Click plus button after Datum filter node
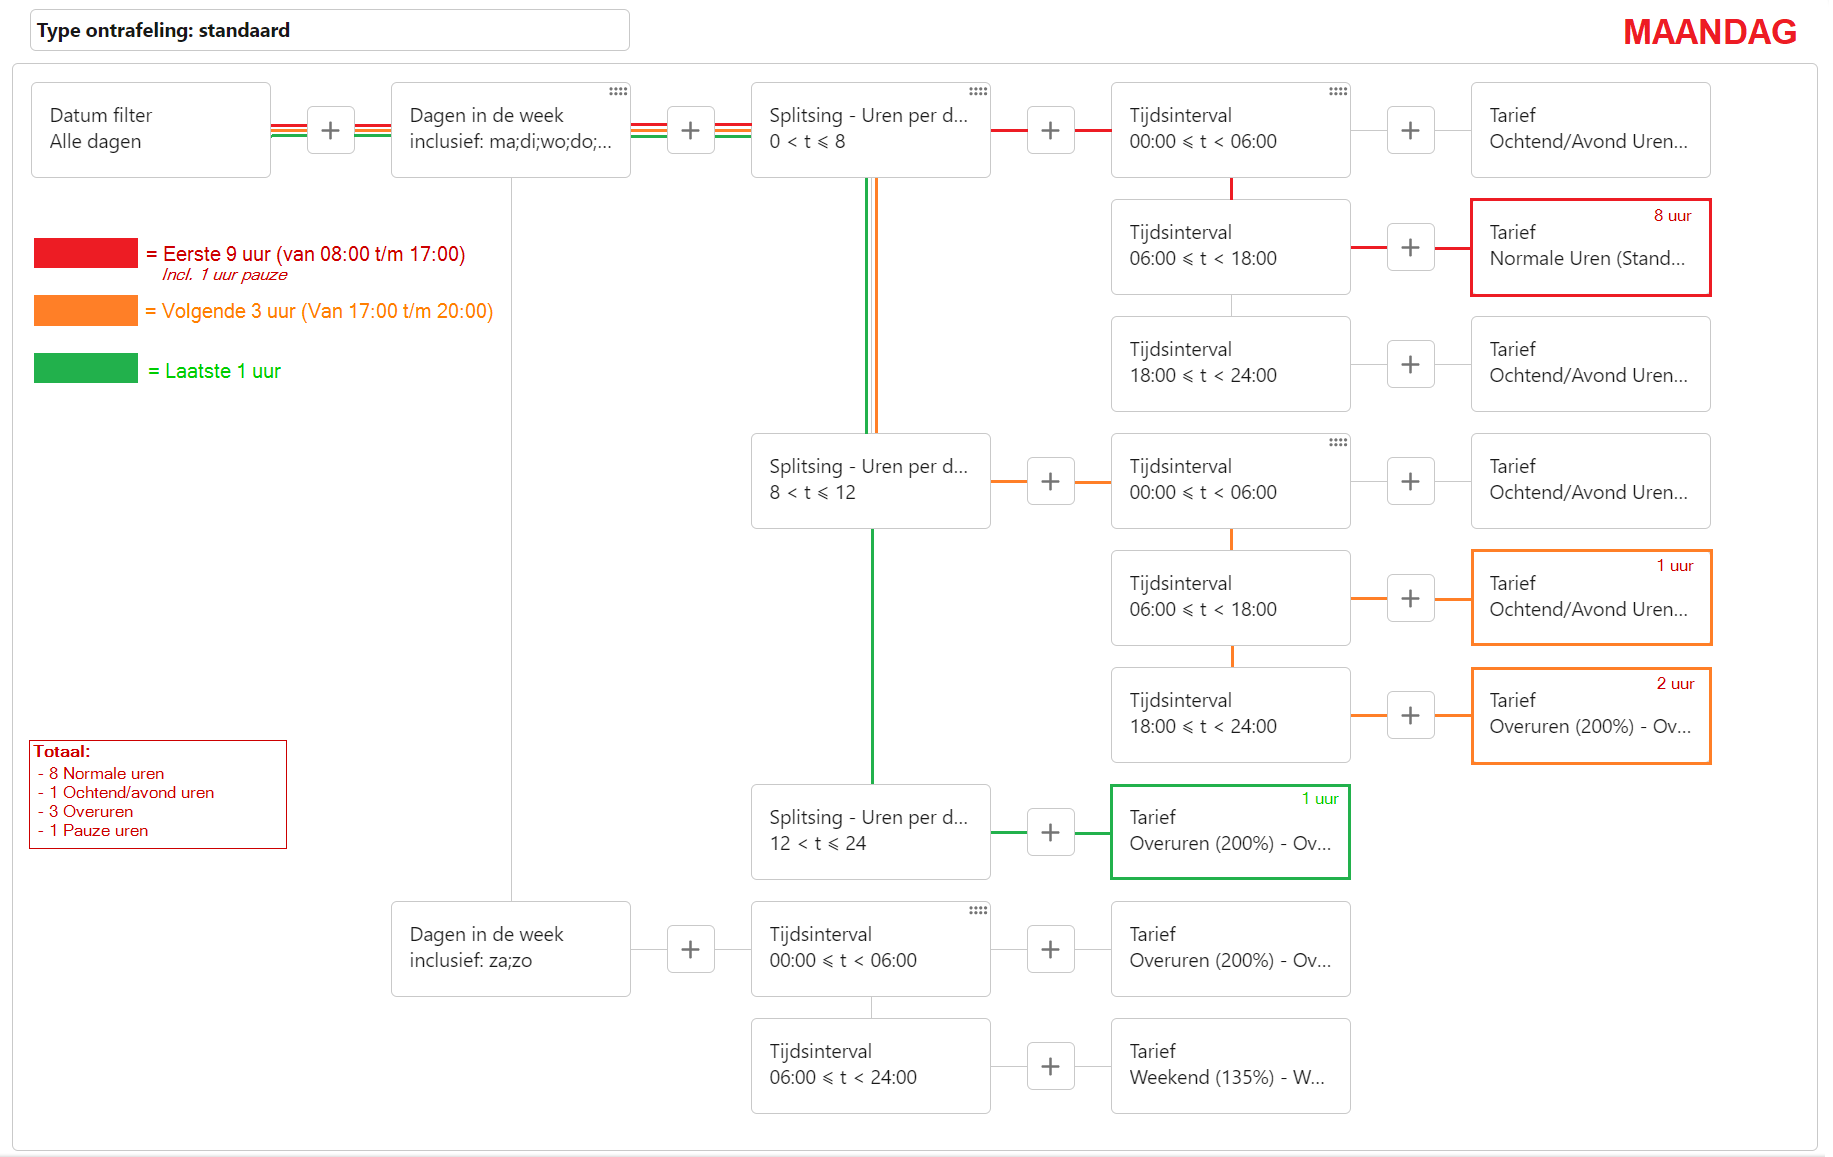1833x1157 pixels. [x=331, y=130]
